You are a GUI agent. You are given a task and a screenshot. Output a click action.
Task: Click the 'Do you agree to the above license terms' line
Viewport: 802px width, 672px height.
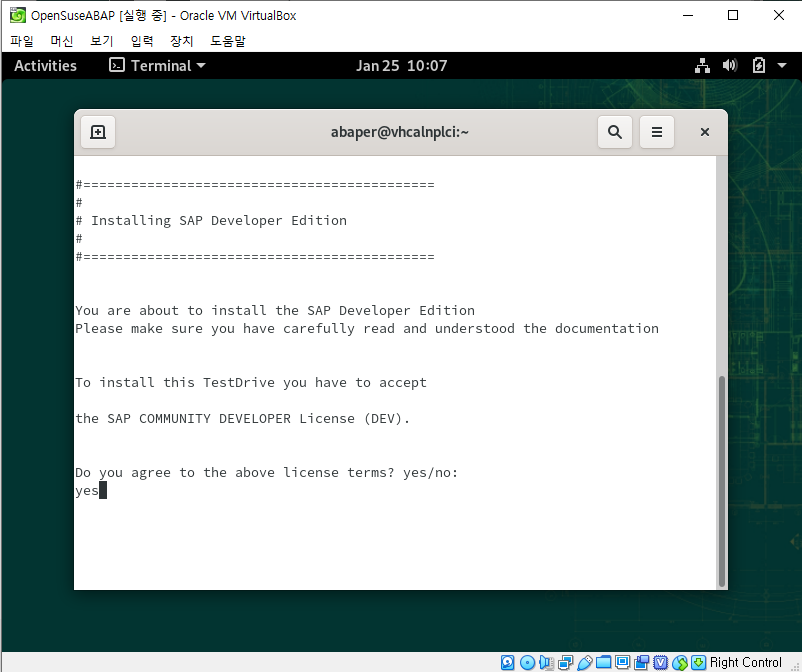[266, 473]
